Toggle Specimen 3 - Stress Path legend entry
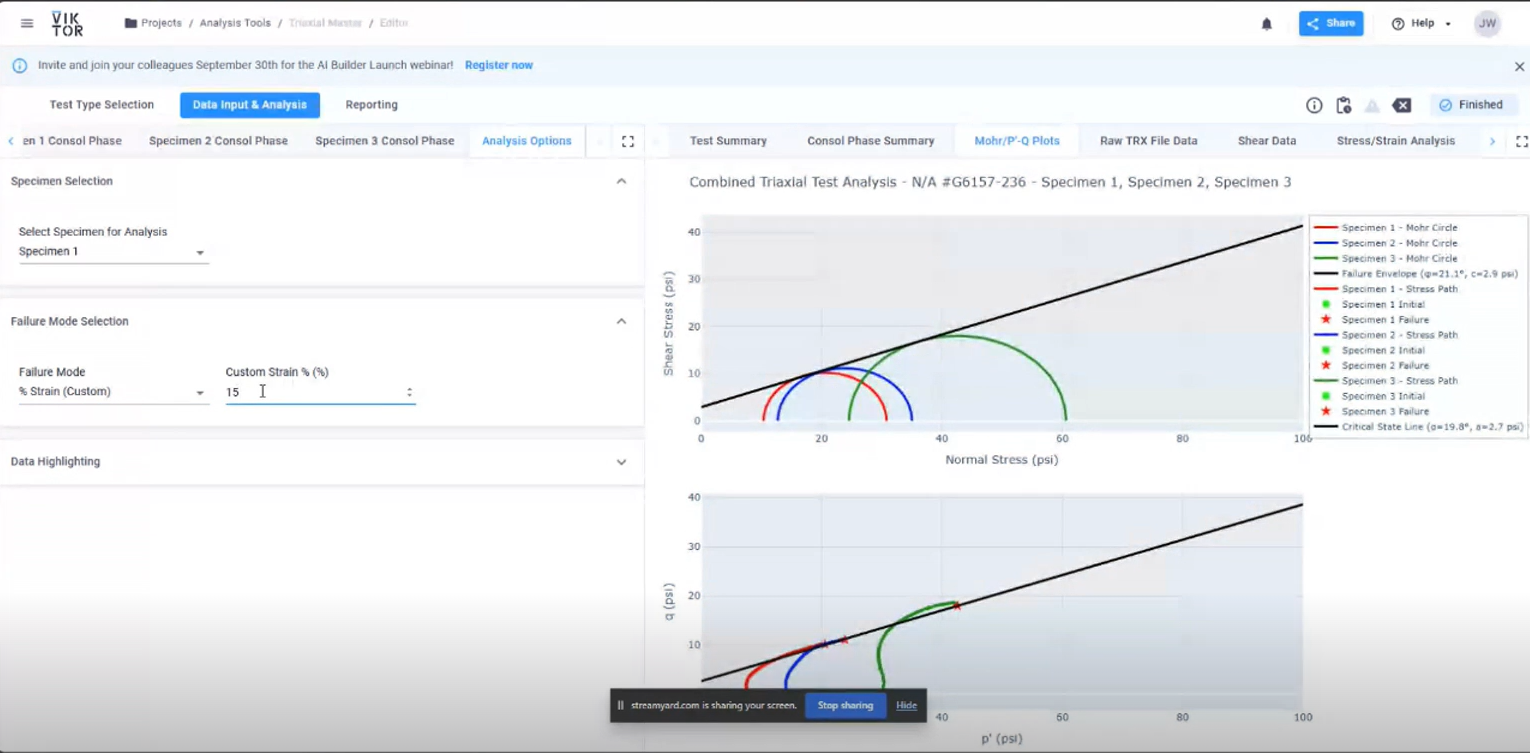1530x753 pixels. tap(1398, 381)
